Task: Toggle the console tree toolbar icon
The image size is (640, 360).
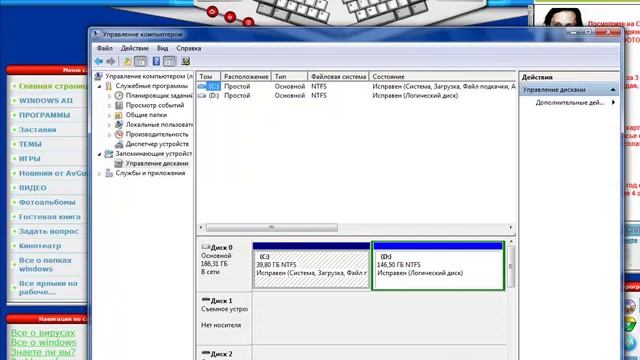Action: click(140, 61)
